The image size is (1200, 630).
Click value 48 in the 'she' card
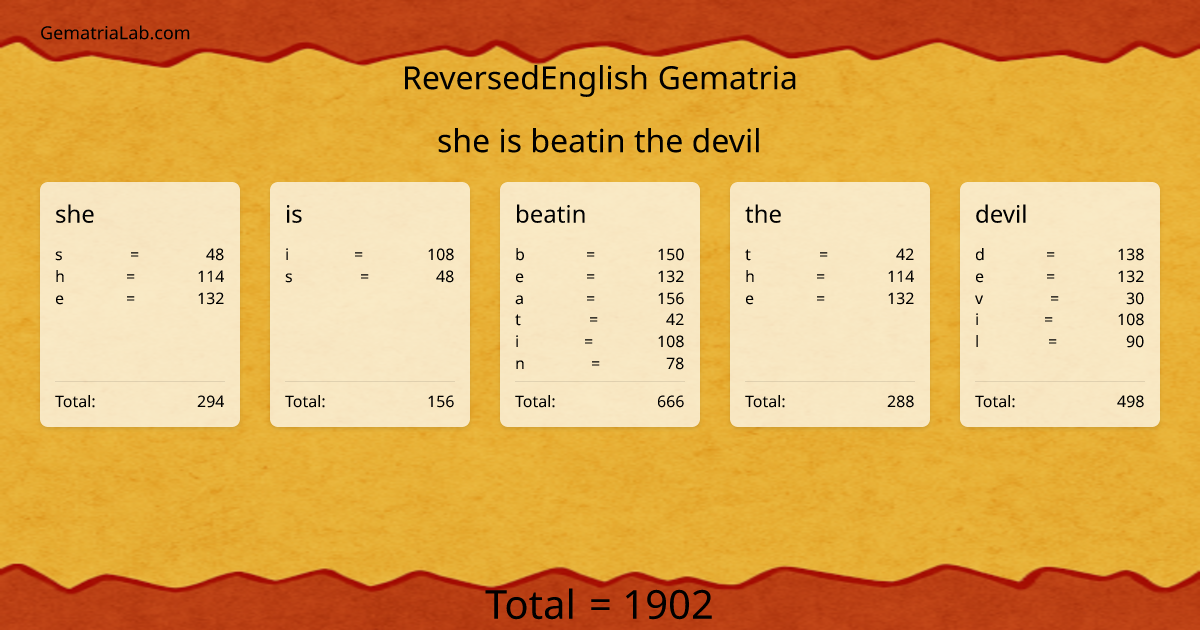pos(215,255)
